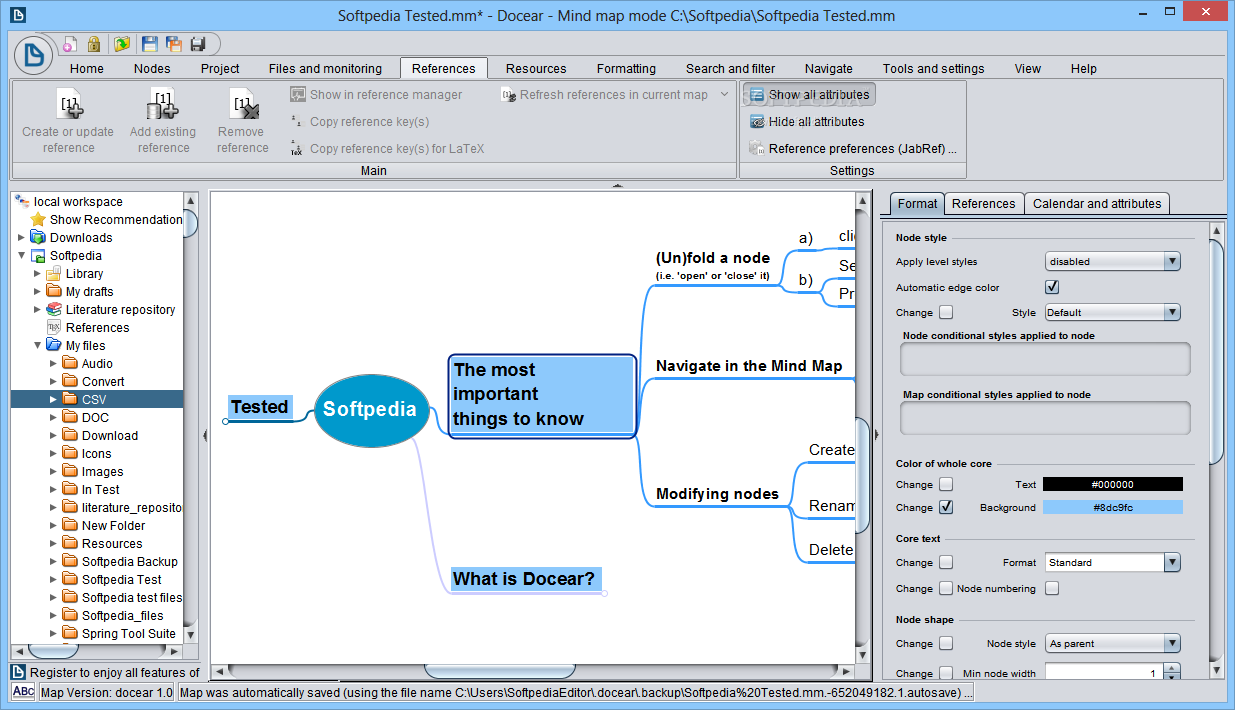Click the mind map horizontal scrollbar thumb
Viewport: 1235px width, 710px height.
coord(499,671)
